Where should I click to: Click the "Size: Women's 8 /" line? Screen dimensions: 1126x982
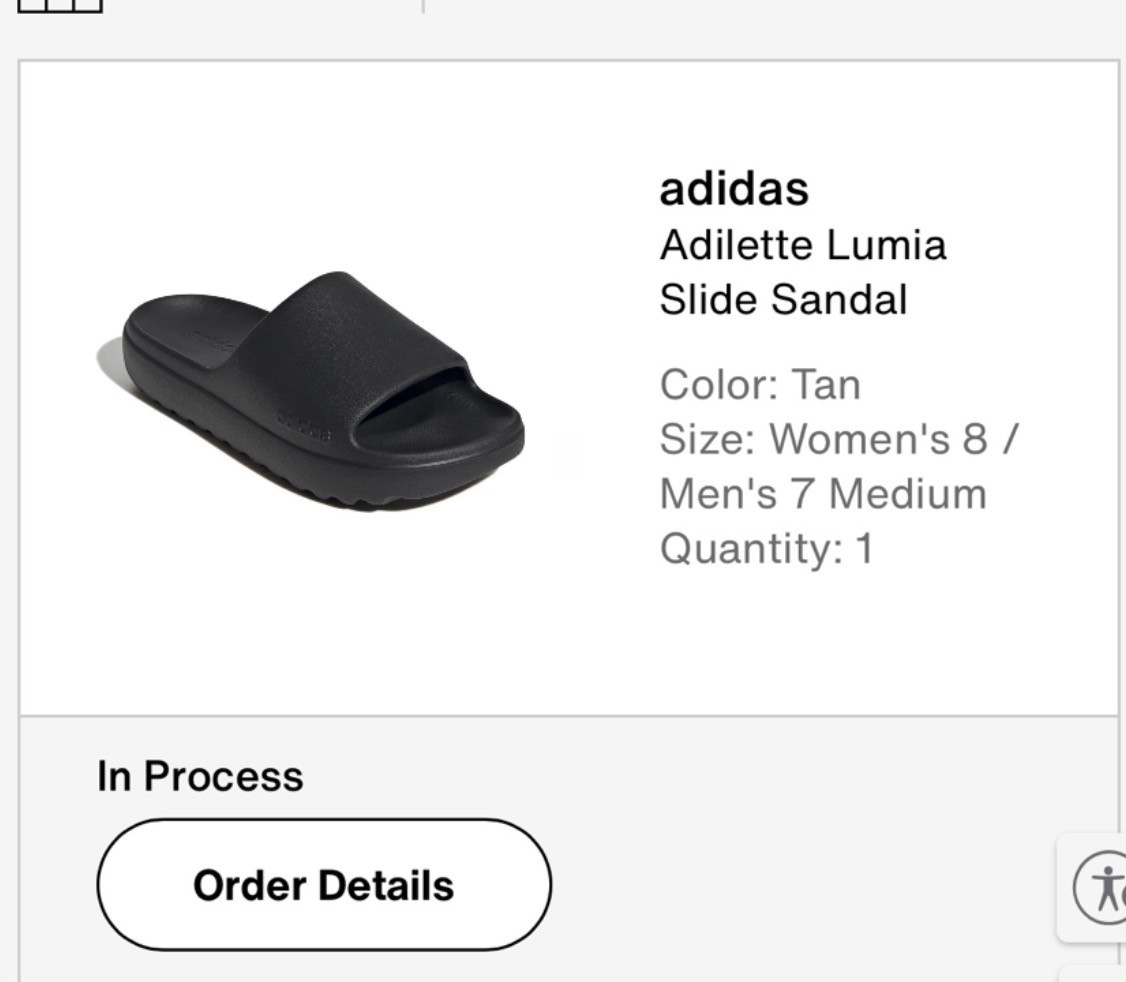pos(837,439)
